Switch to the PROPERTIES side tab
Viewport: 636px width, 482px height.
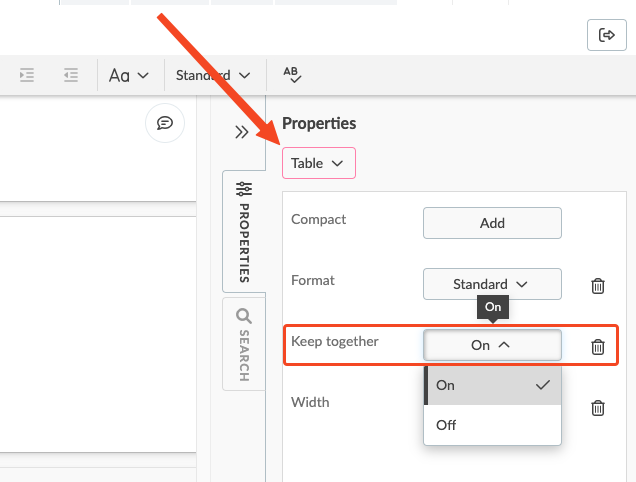coord(244,231)
